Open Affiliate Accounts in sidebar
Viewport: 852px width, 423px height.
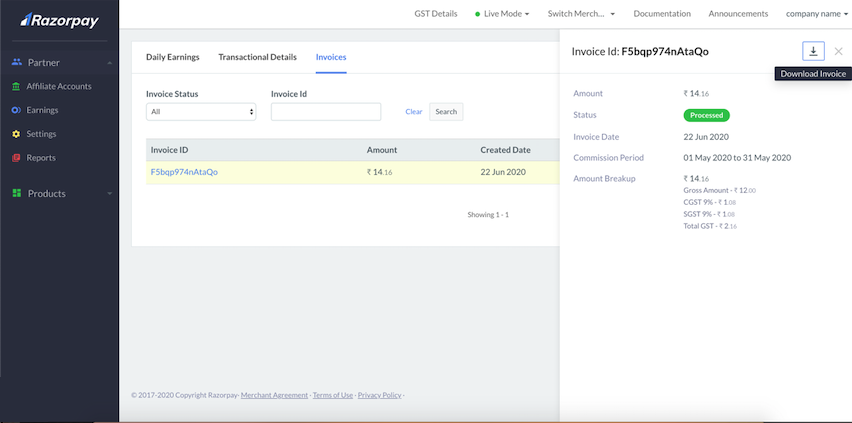point(58,86)
